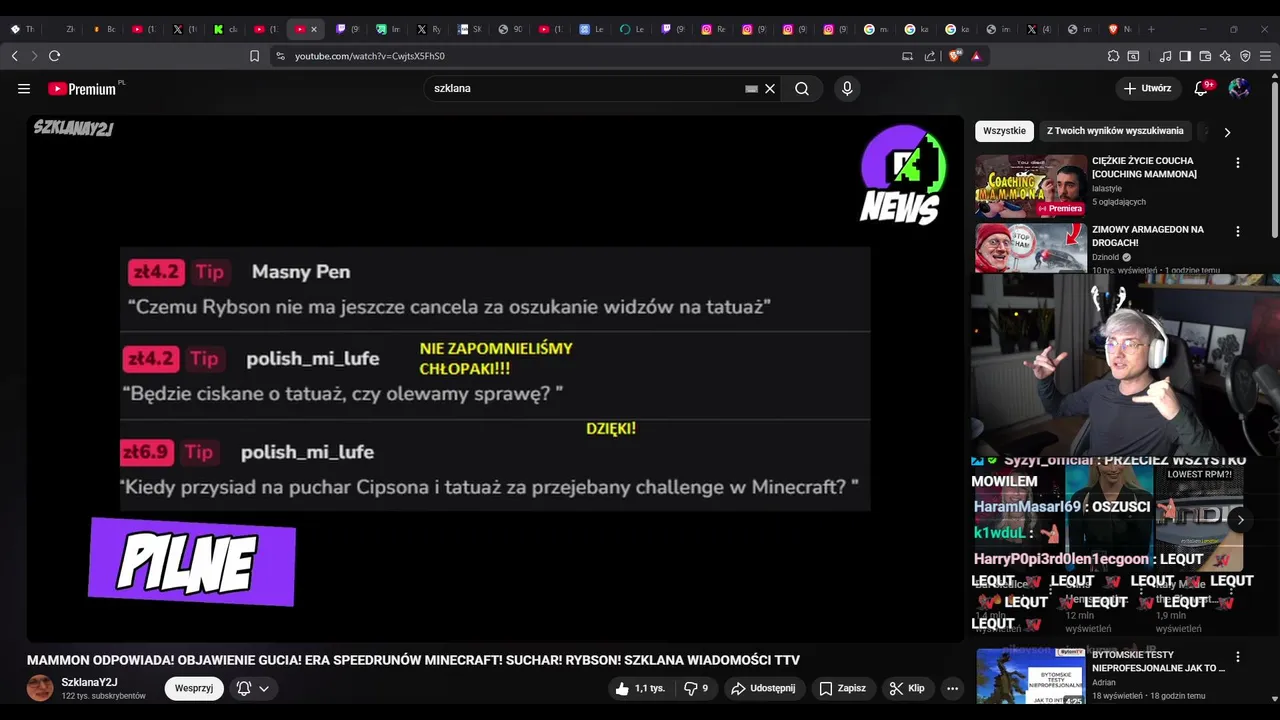Click the share page icon in address bar
The width and height of the screenshot is (1280, 720).
930,56
